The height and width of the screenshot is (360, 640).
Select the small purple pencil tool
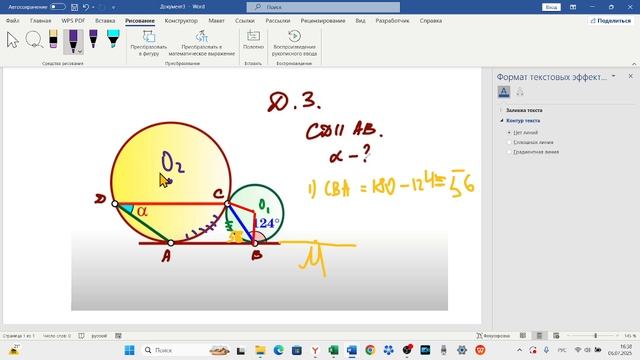point(93,39)
